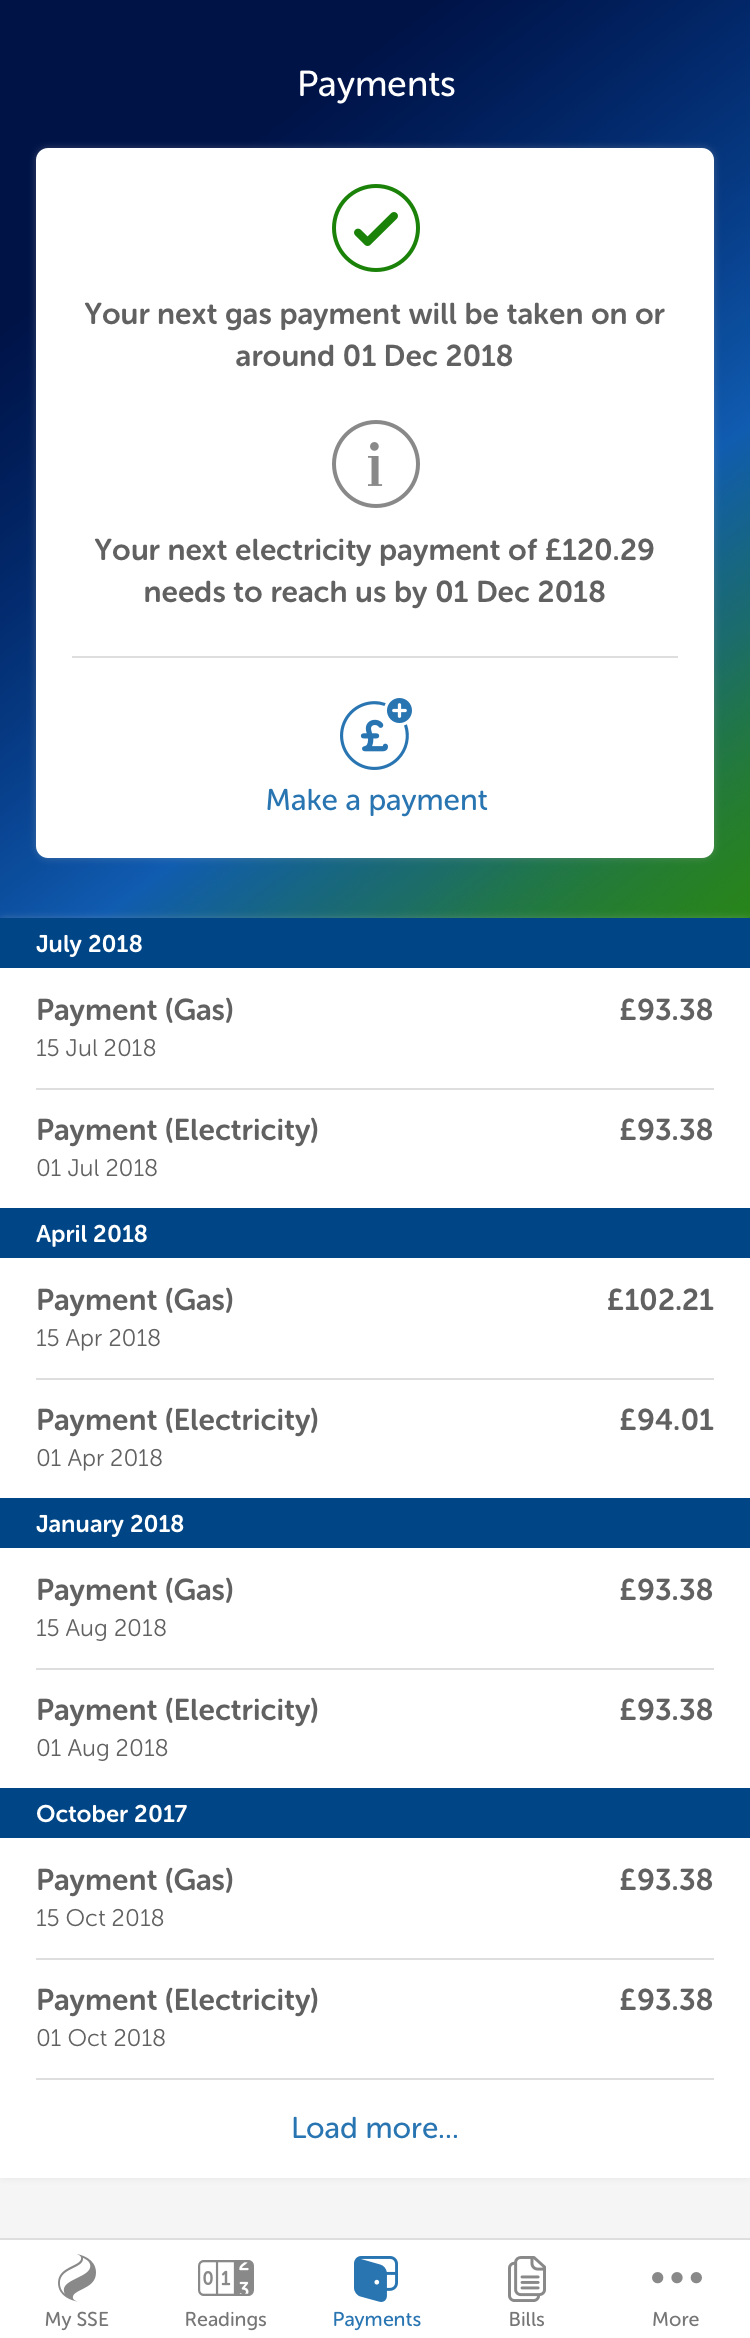The height and width of the screenshot is (2338, 750).
Task: Load more payment history
Action: pyautogui.click(x=375, y=2127)
